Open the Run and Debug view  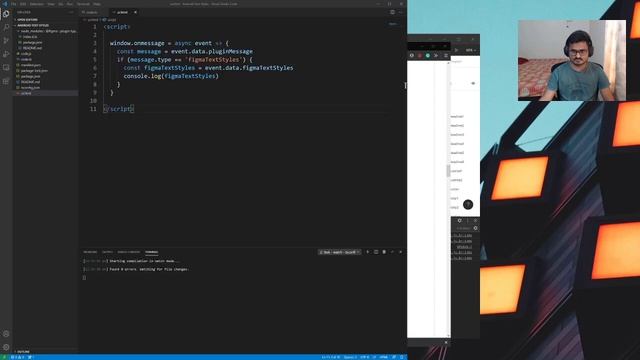coord(6,54)
